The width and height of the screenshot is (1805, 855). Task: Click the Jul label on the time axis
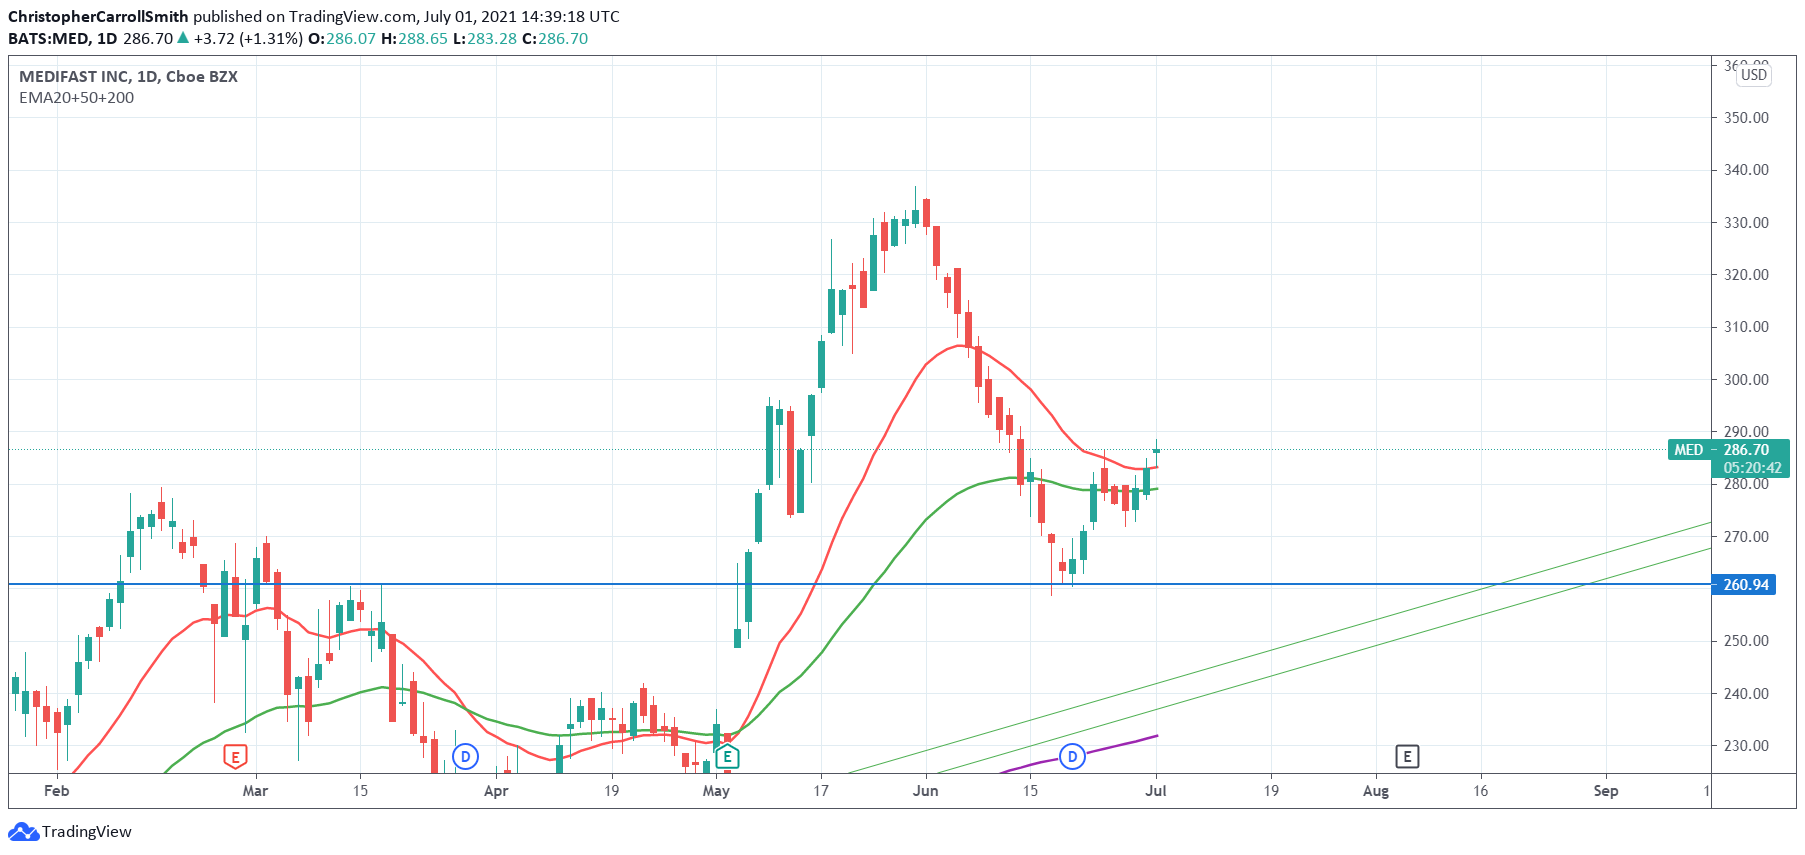[x=1156, y=791]
